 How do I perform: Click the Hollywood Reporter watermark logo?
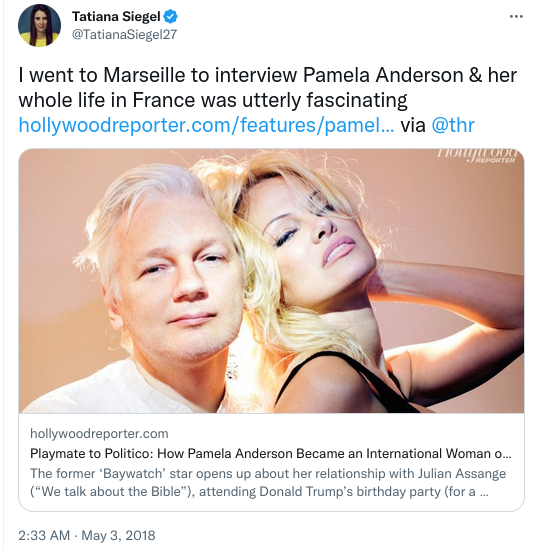[x=478, y=156]
